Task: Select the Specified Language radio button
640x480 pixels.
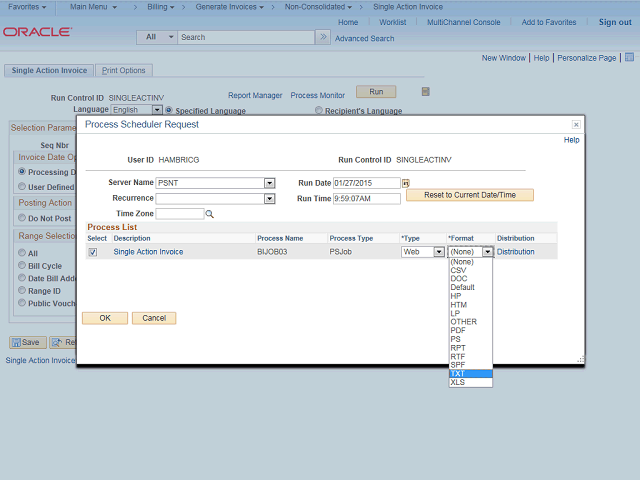Action: tap(169, 110)
